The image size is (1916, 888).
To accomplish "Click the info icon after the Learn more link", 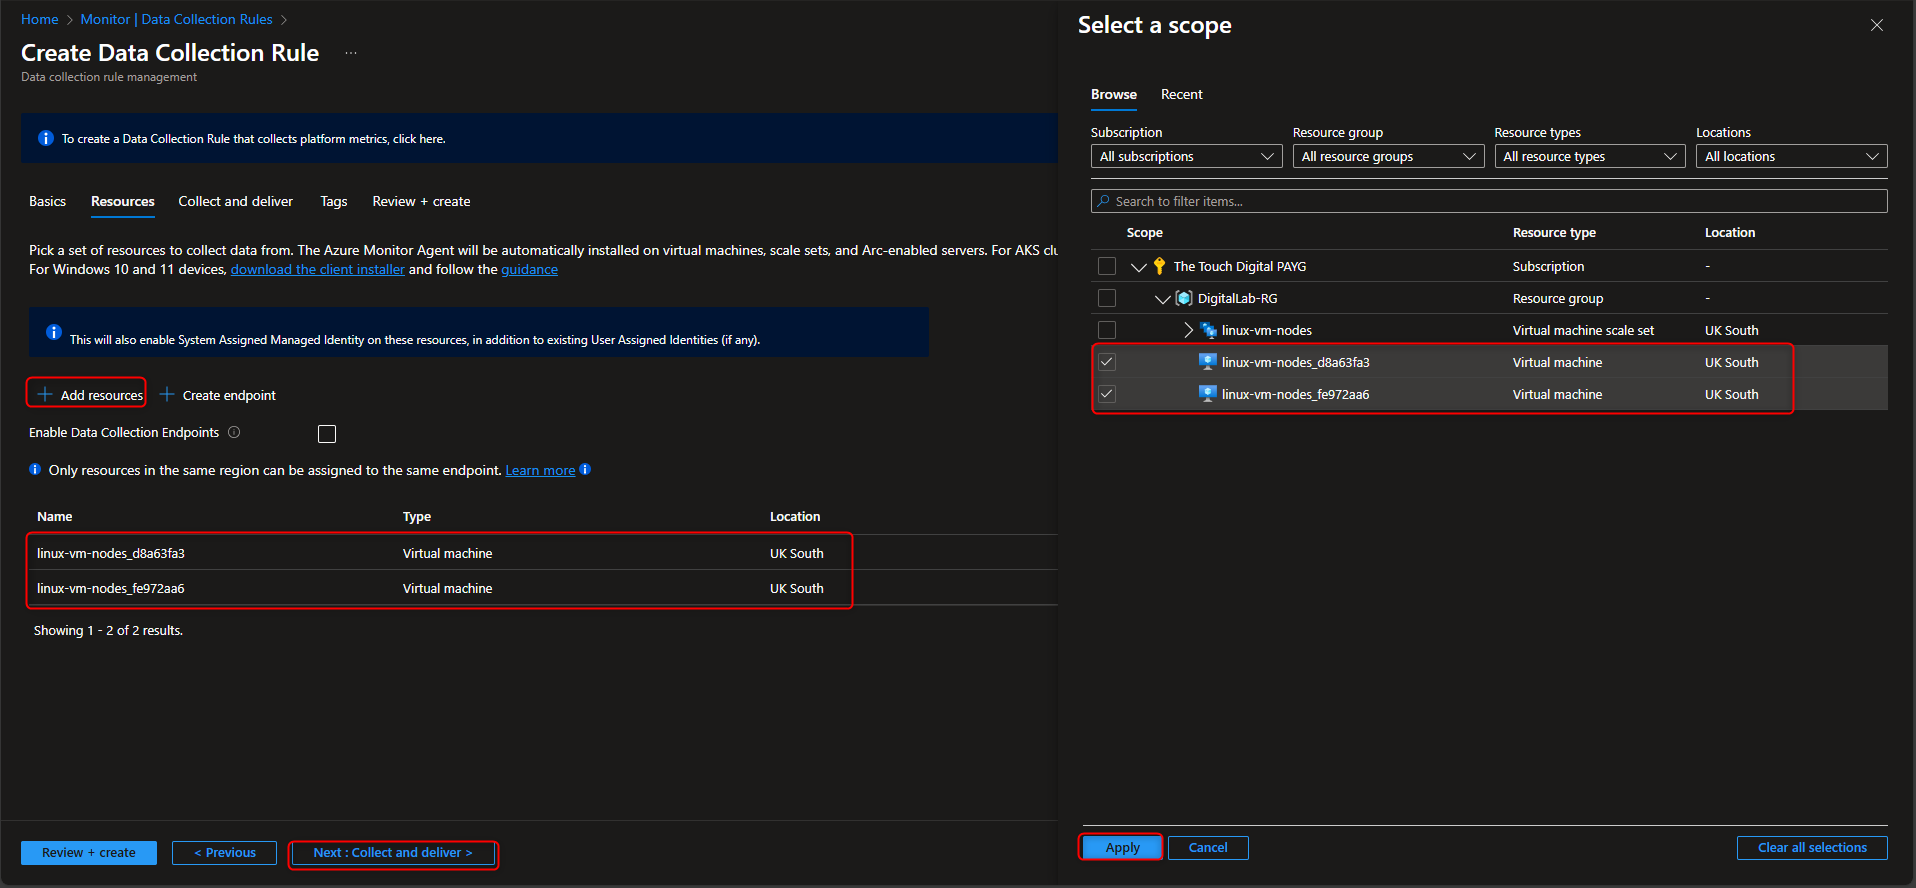I will click(585, 469).
